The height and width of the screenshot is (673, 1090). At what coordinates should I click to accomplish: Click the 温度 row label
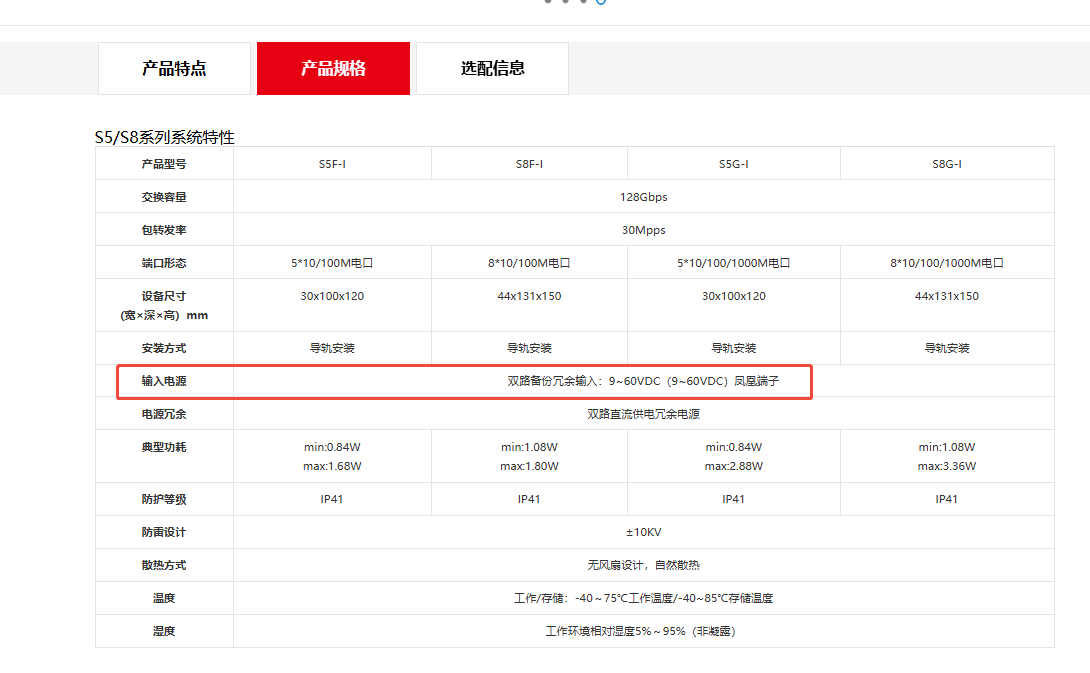tap(164, 599)
